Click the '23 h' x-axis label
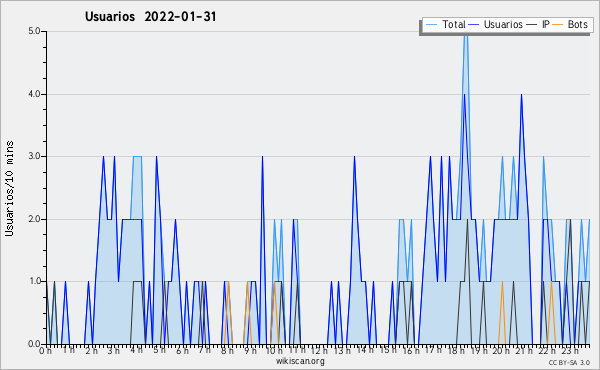This screenshot has width=600, height=370. (x=570, y=351)
